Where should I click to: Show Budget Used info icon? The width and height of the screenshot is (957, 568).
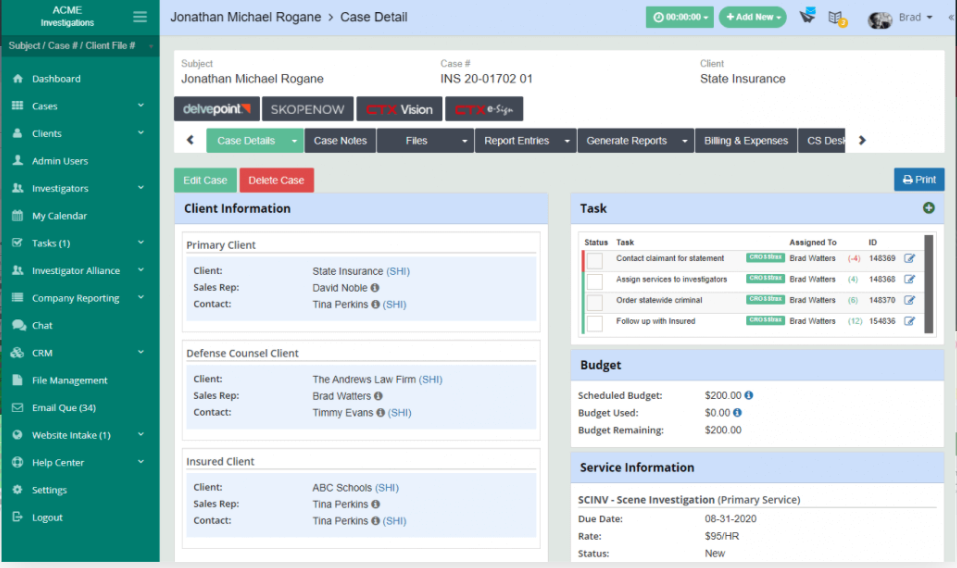(737, 412)
